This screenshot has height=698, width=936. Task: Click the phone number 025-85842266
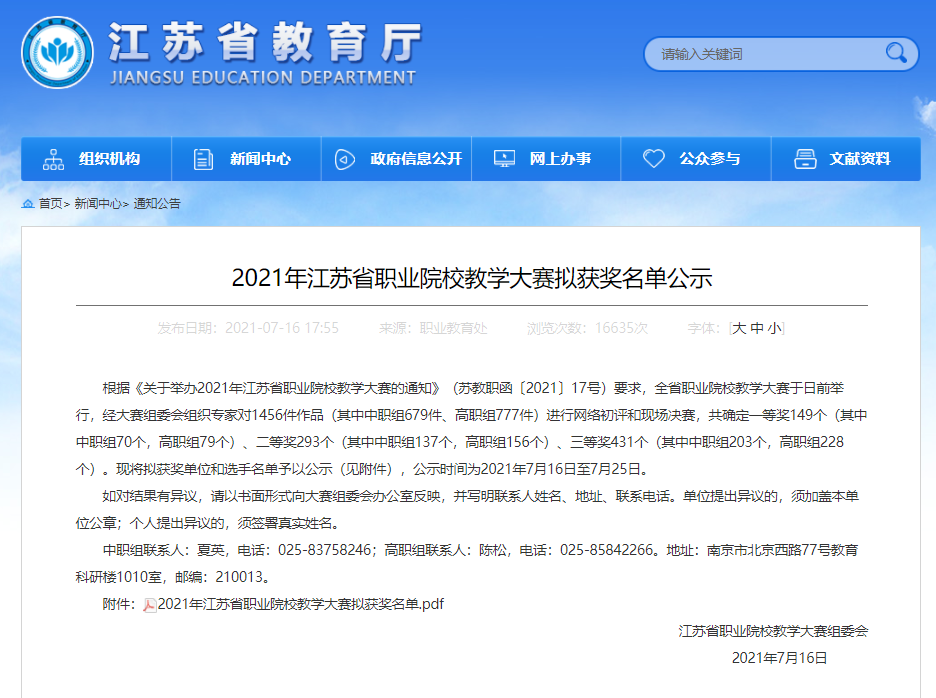(x=606, y=550)
